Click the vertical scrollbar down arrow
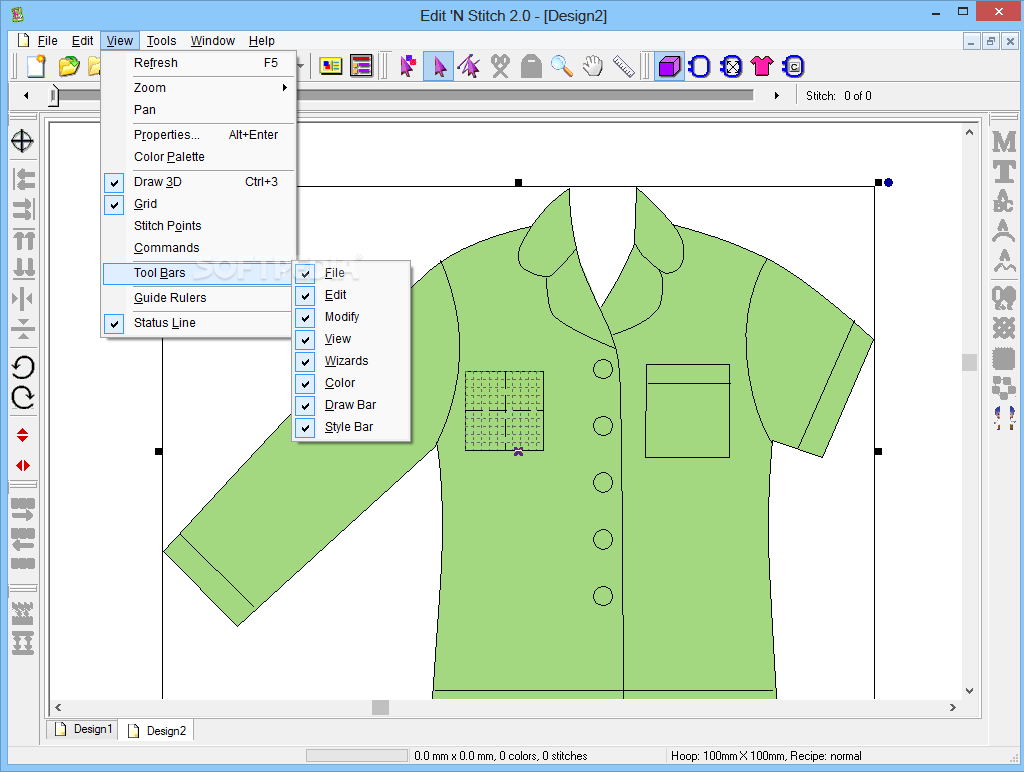Screen dimensions: 1024x772 [x=969, y=691]
